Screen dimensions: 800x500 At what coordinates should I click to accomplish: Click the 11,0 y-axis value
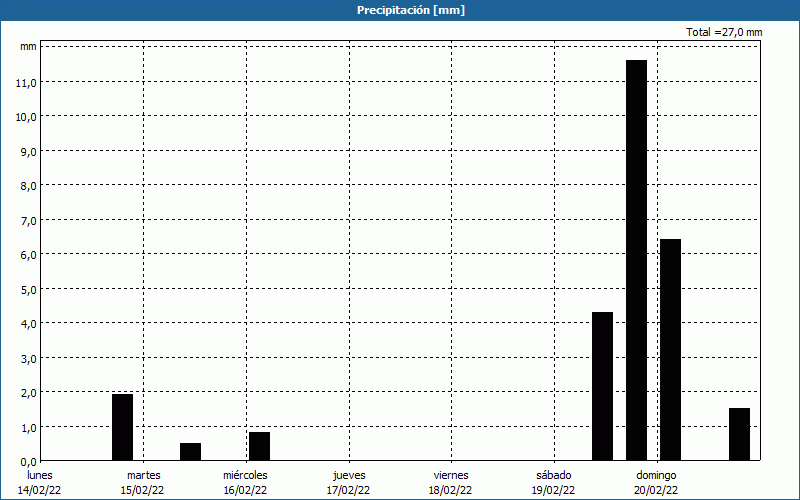pos(26,82)
